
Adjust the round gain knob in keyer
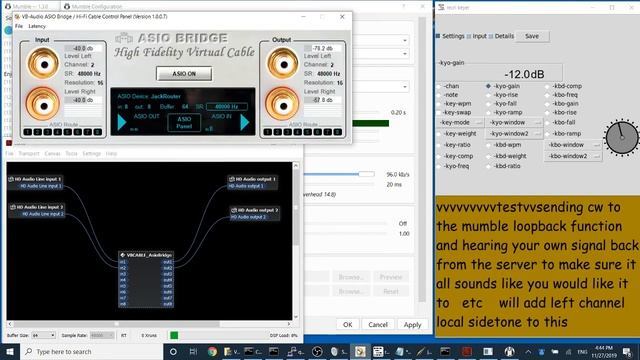pyautogui.click(x=622, y=138)
